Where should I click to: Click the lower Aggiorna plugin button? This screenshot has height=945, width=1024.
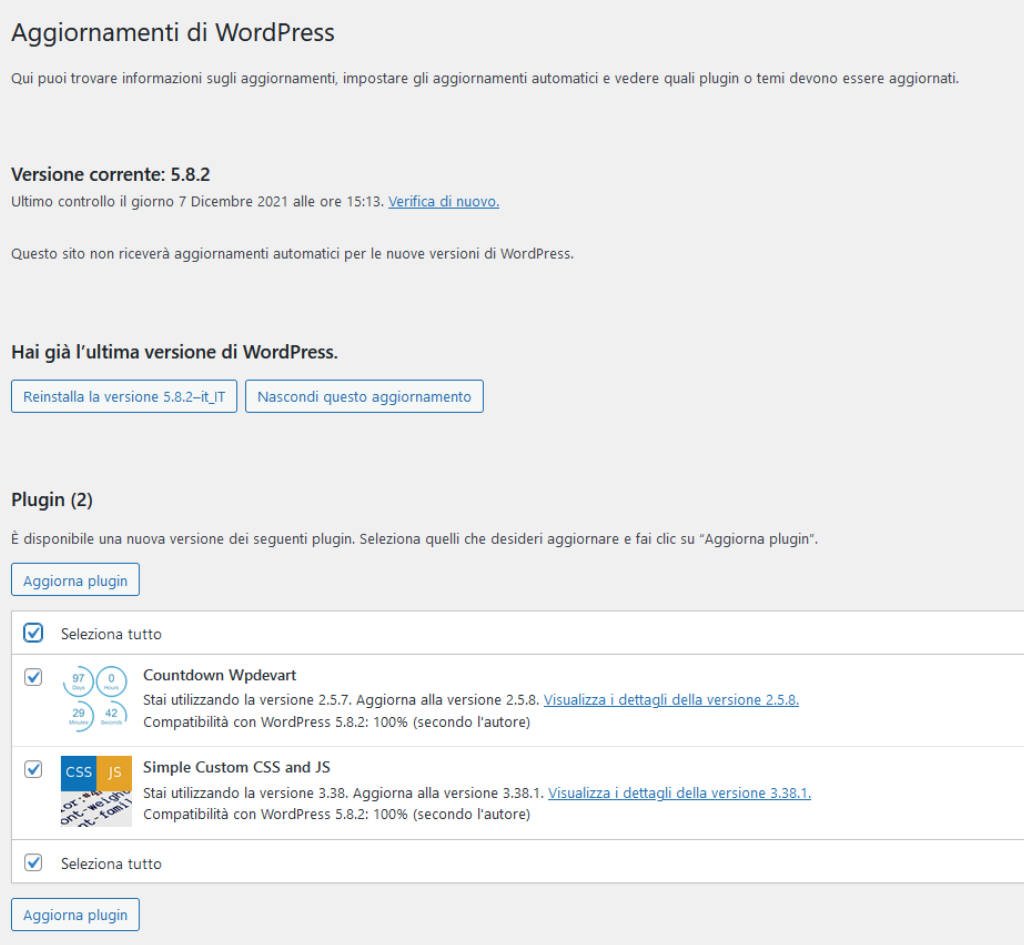click(x=75, y=914)
